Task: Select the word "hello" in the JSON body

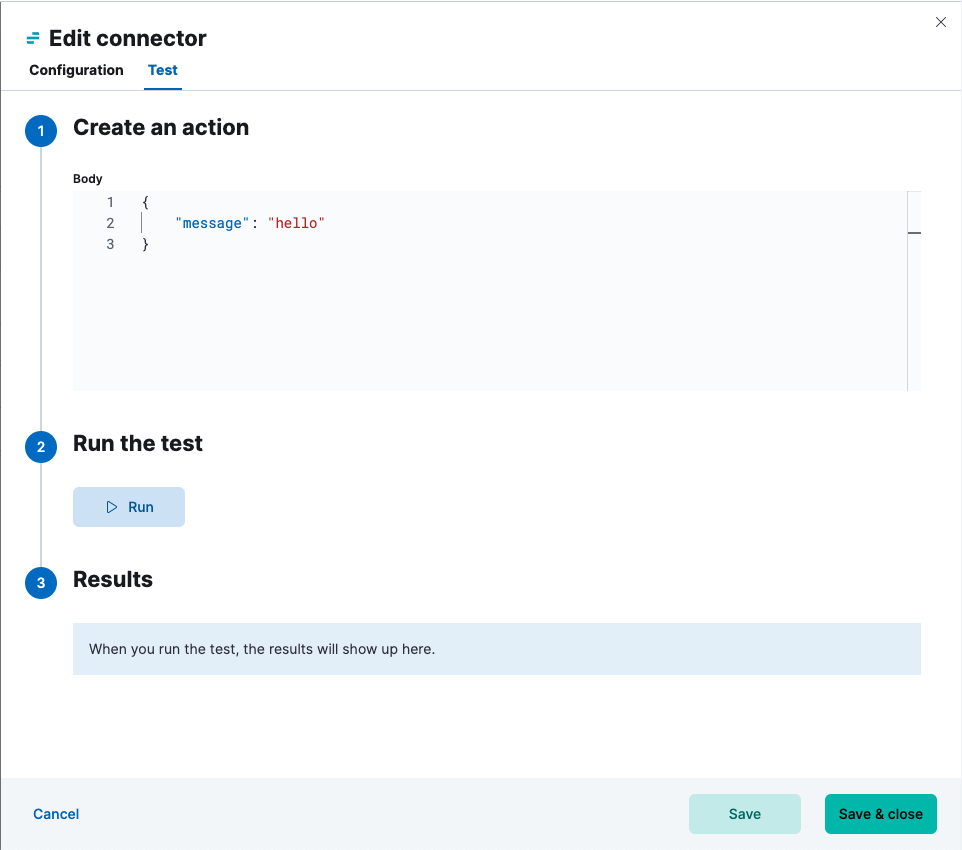Action: tap(296, 223)
